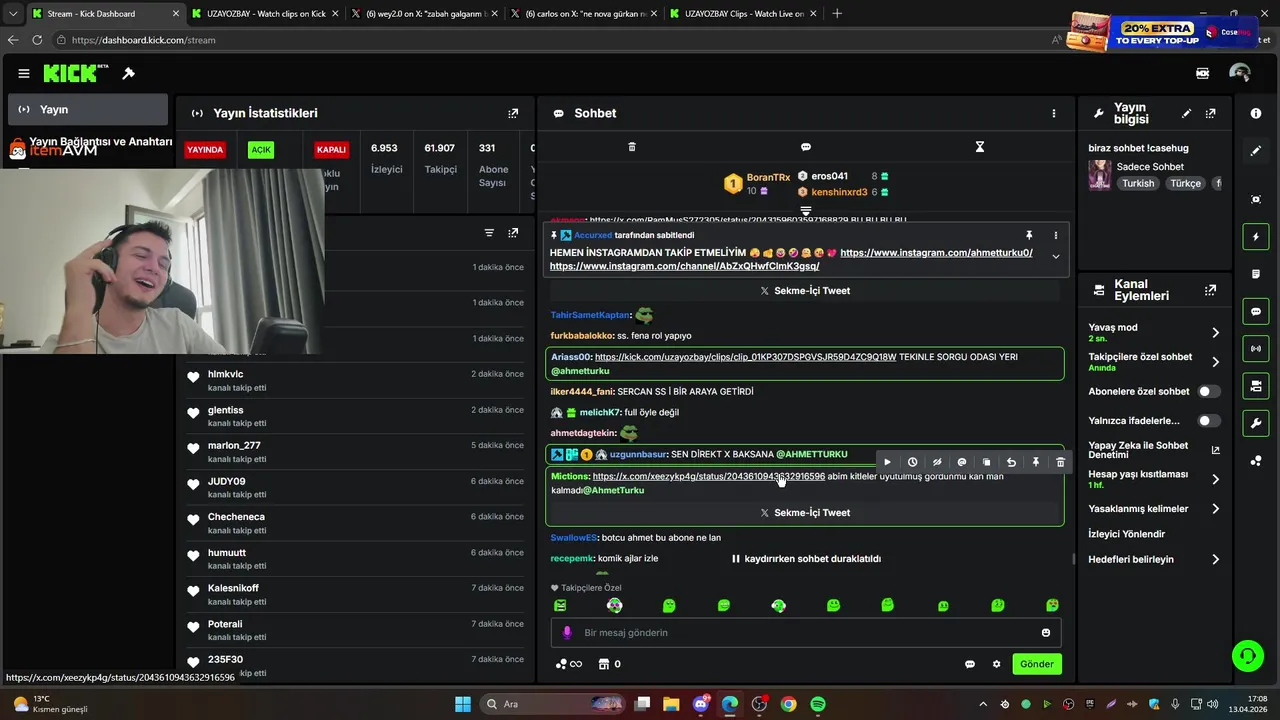Click reply arrow on message toolbar
Screen dimensions: 1280x720
(x=1011, y=462)
